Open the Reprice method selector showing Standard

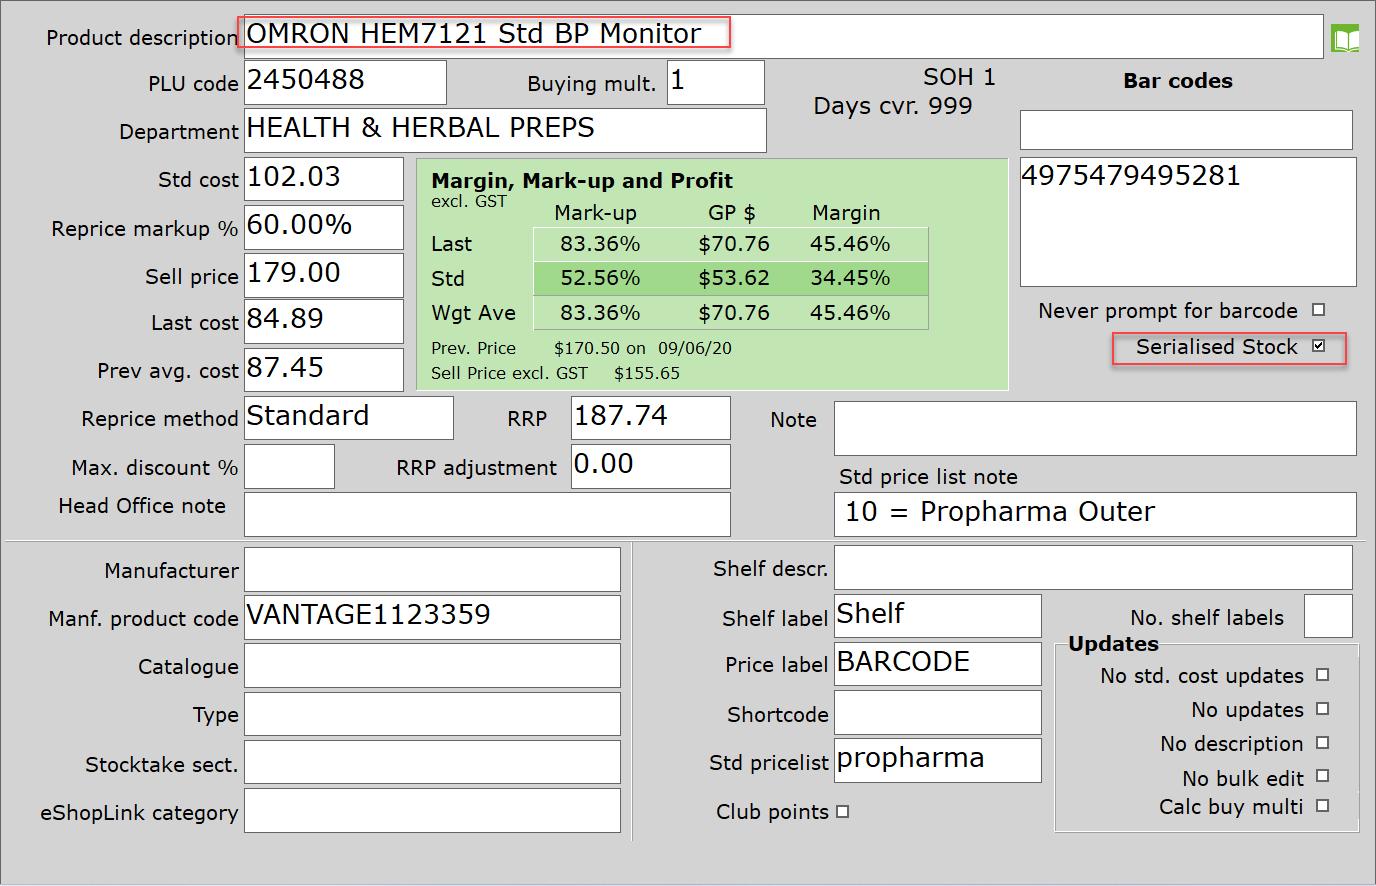tap(348, 417)
